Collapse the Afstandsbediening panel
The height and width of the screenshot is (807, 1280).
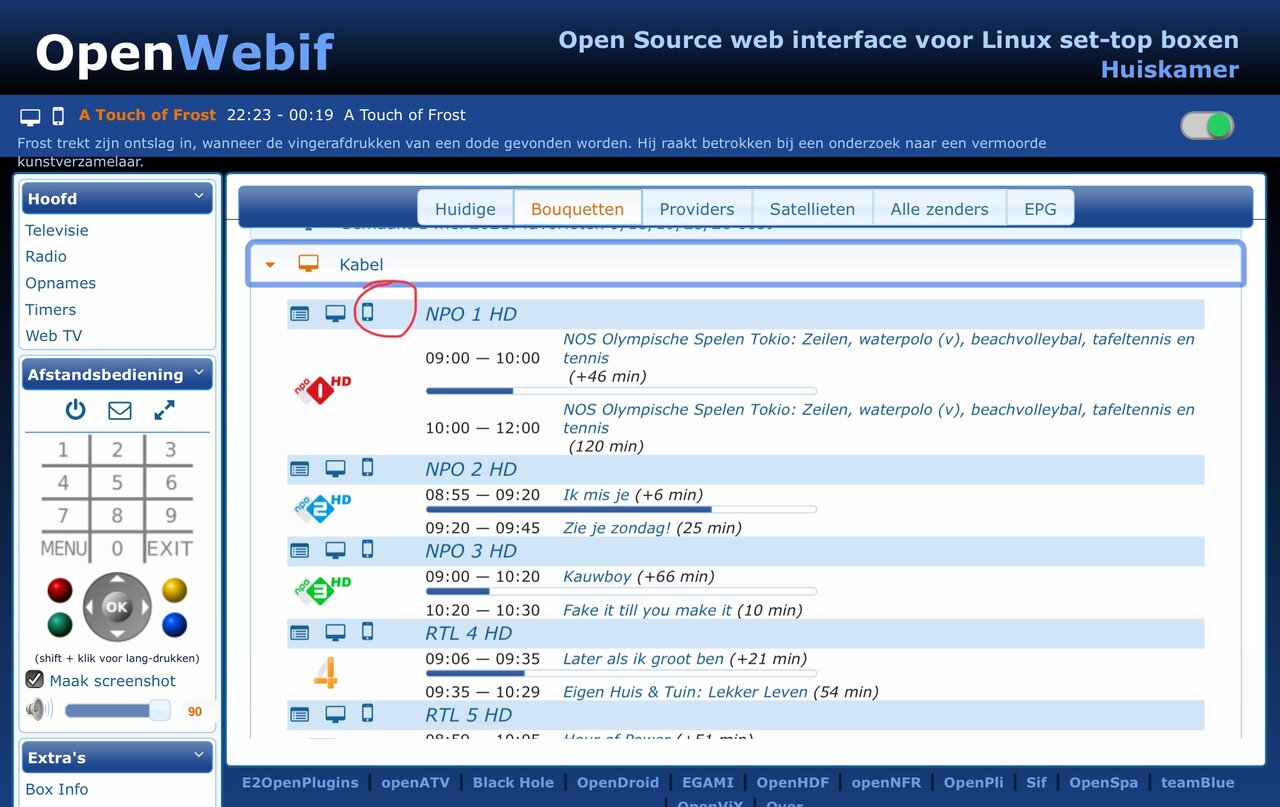click(198, 374)
